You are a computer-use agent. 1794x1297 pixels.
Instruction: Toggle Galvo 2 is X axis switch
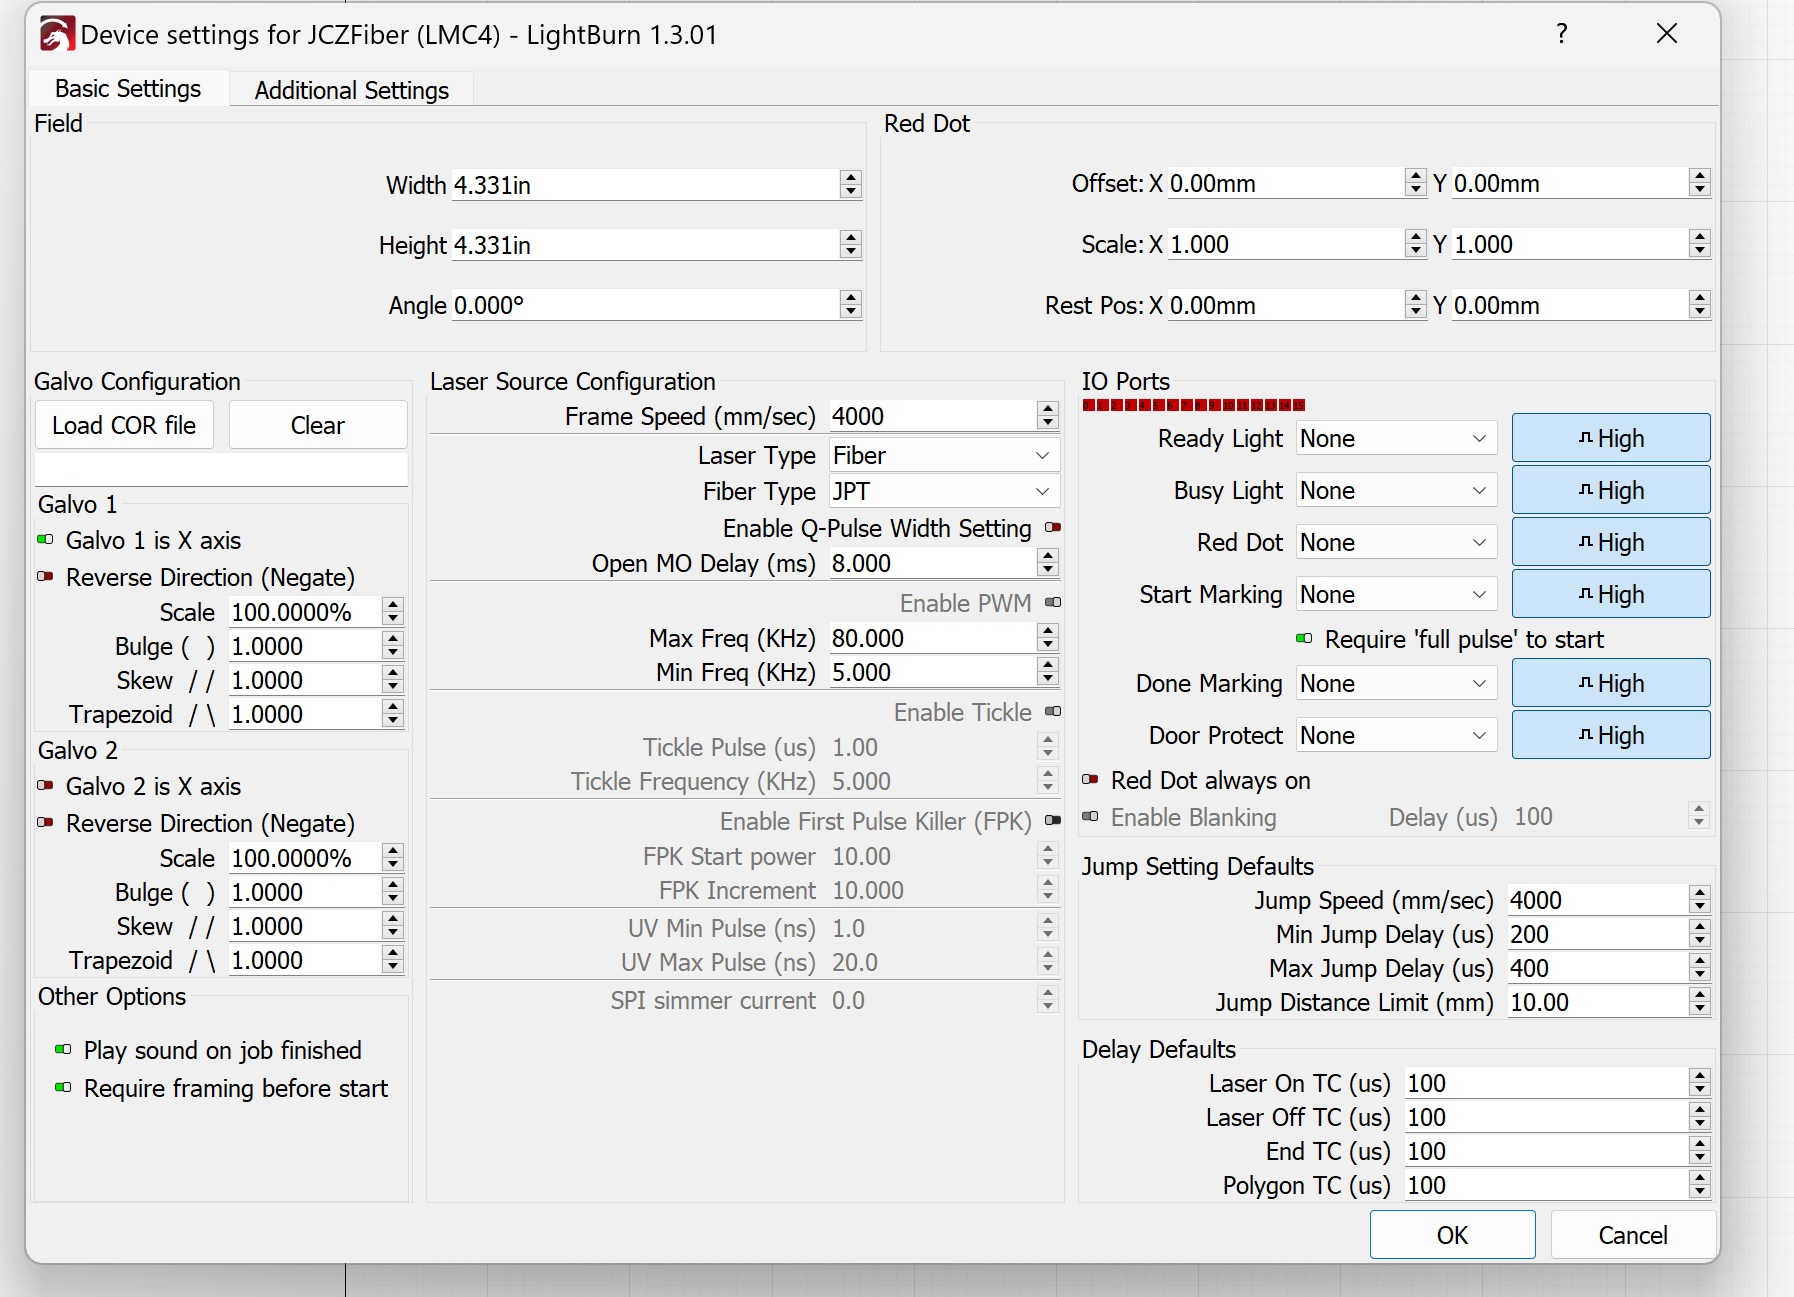46,786
